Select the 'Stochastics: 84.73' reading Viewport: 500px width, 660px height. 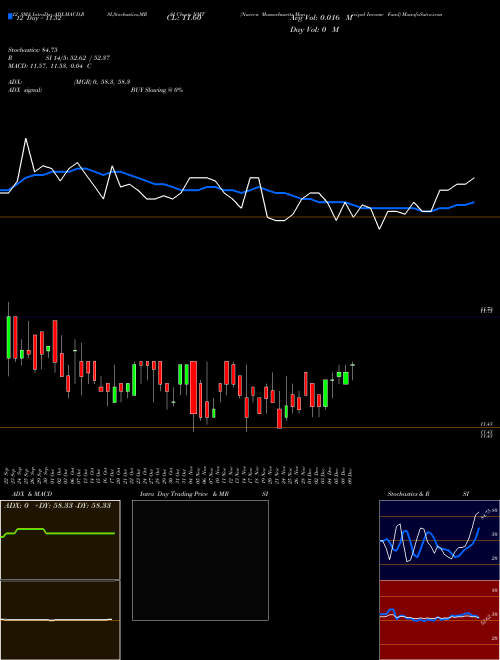(32, 50)
